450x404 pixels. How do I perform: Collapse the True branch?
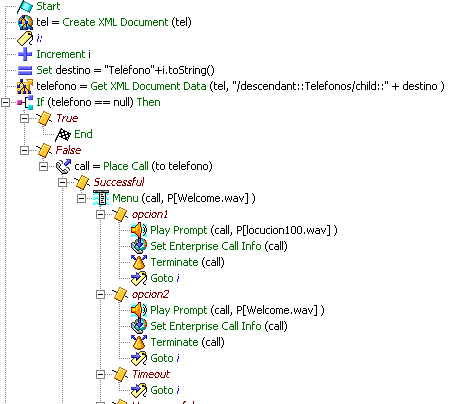click(25, 119)
